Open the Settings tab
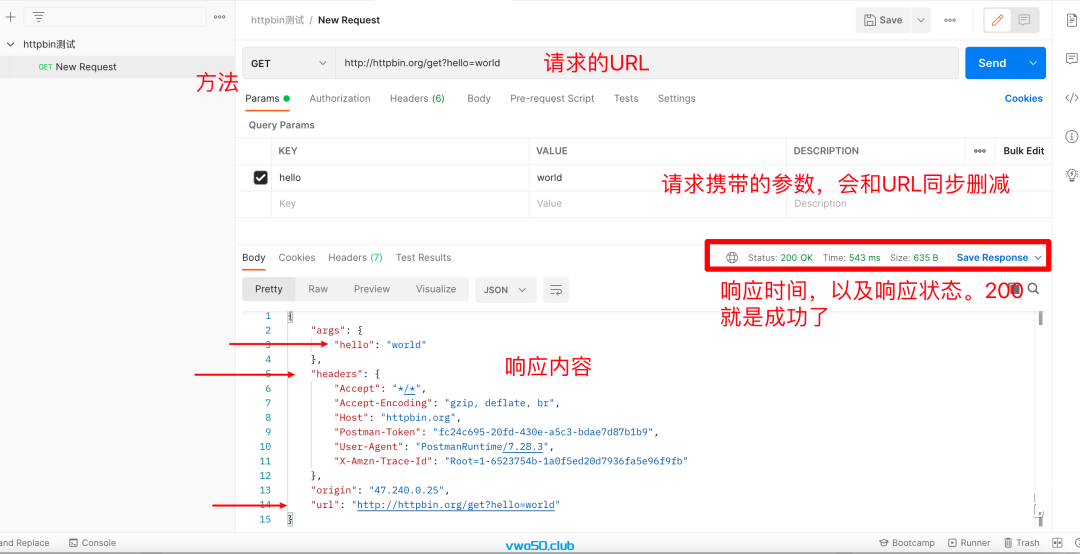The width and height of the screenshot is (1080, 554). 676,99
